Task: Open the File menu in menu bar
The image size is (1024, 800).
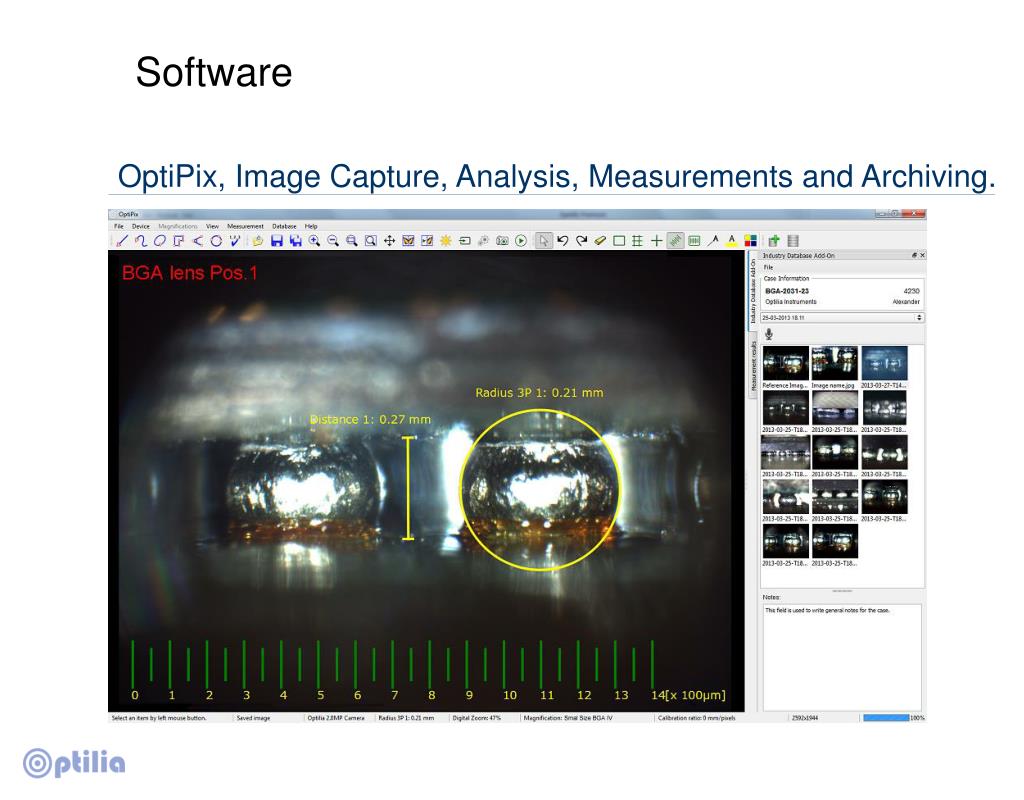Action: click(x=119, y=227)
